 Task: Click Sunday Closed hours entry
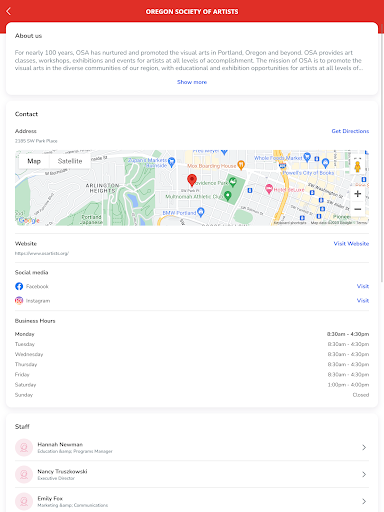tap(361, 395)
